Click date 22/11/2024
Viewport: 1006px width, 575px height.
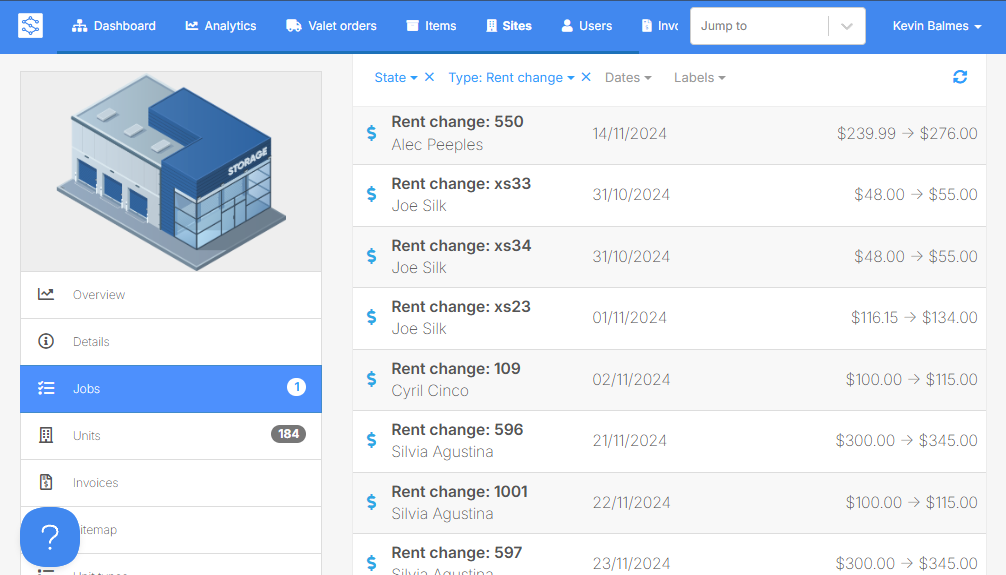[631, 502]
